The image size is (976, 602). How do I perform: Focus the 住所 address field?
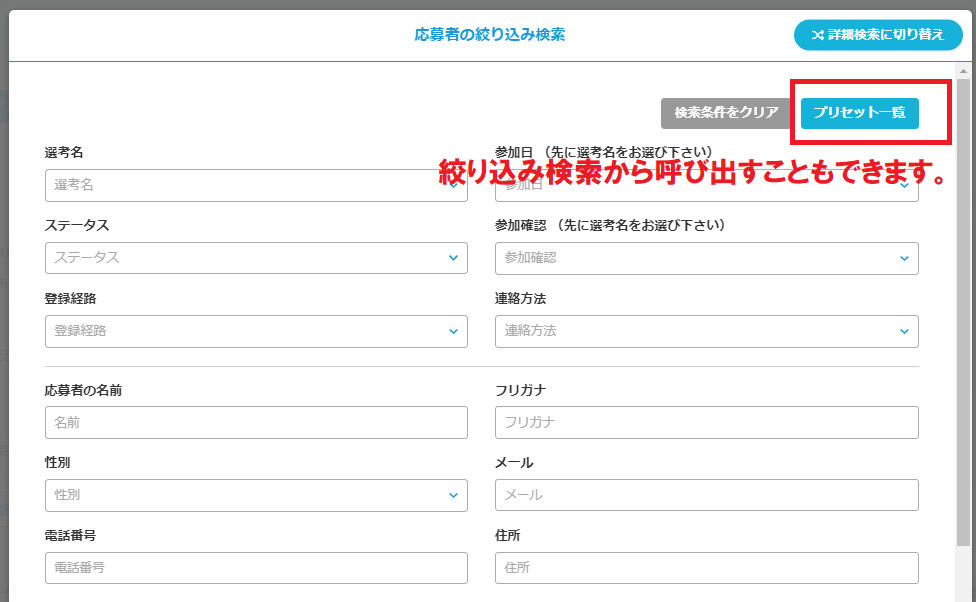[x=706, y=568]
